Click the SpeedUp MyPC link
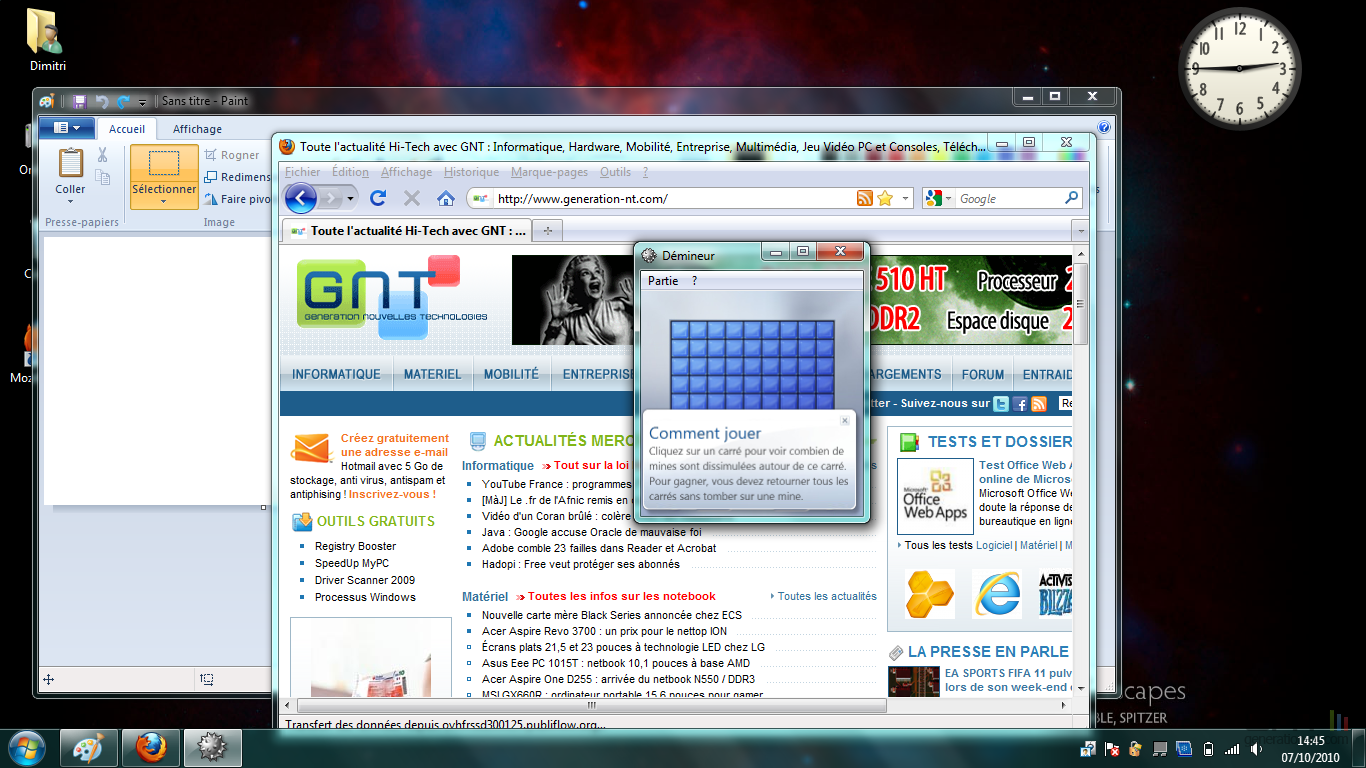This screenshot has height=768, width=1366. point(352,563)
